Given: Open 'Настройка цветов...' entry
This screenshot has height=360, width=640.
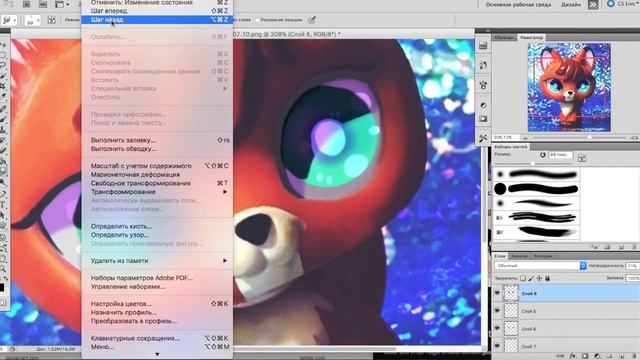Looking at the screenshot, I should 157,304.
